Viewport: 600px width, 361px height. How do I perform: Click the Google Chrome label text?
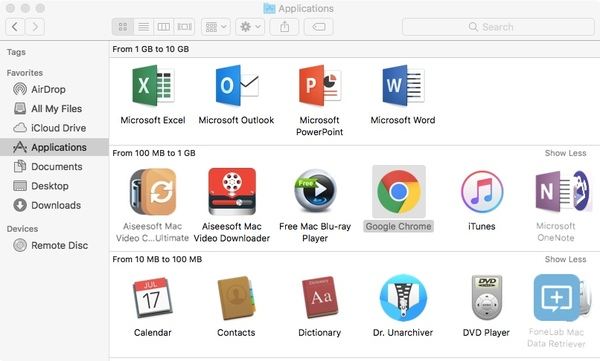tap(398, 227)
